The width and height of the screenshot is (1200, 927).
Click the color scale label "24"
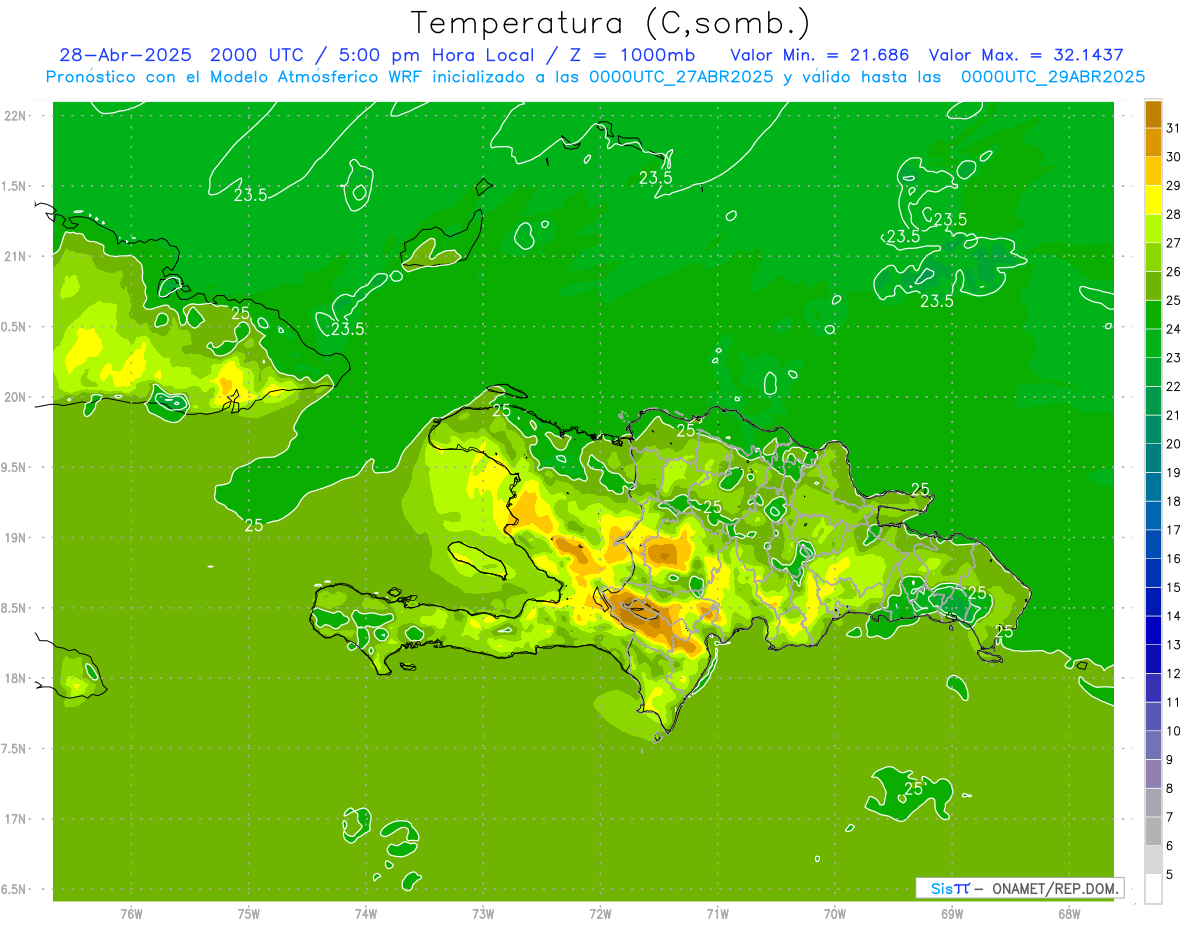(1174, 329)
